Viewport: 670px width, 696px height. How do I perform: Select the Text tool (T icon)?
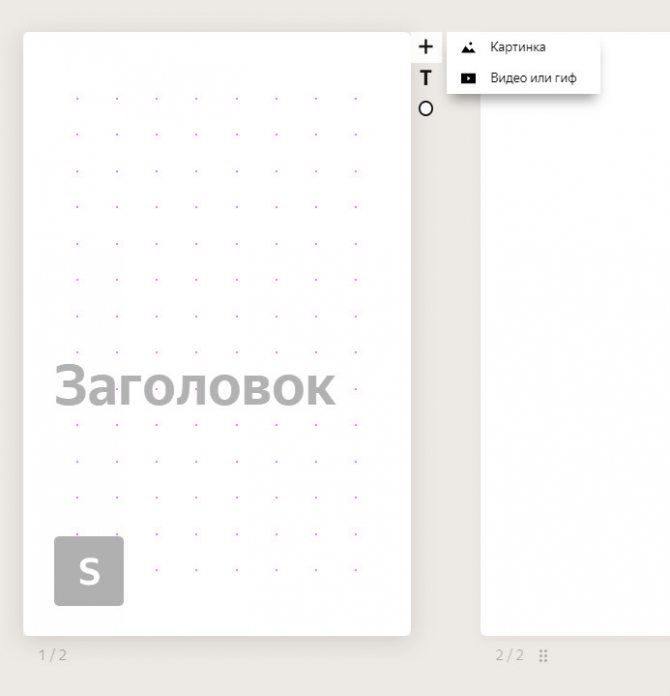point(426,78)
